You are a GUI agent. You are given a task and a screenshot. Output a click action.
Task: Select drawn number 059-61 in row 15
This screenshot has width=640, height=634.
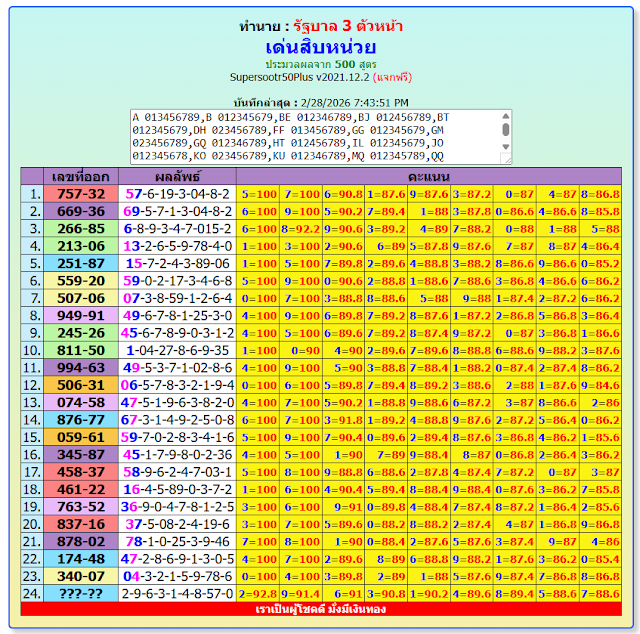pos(81,437)
